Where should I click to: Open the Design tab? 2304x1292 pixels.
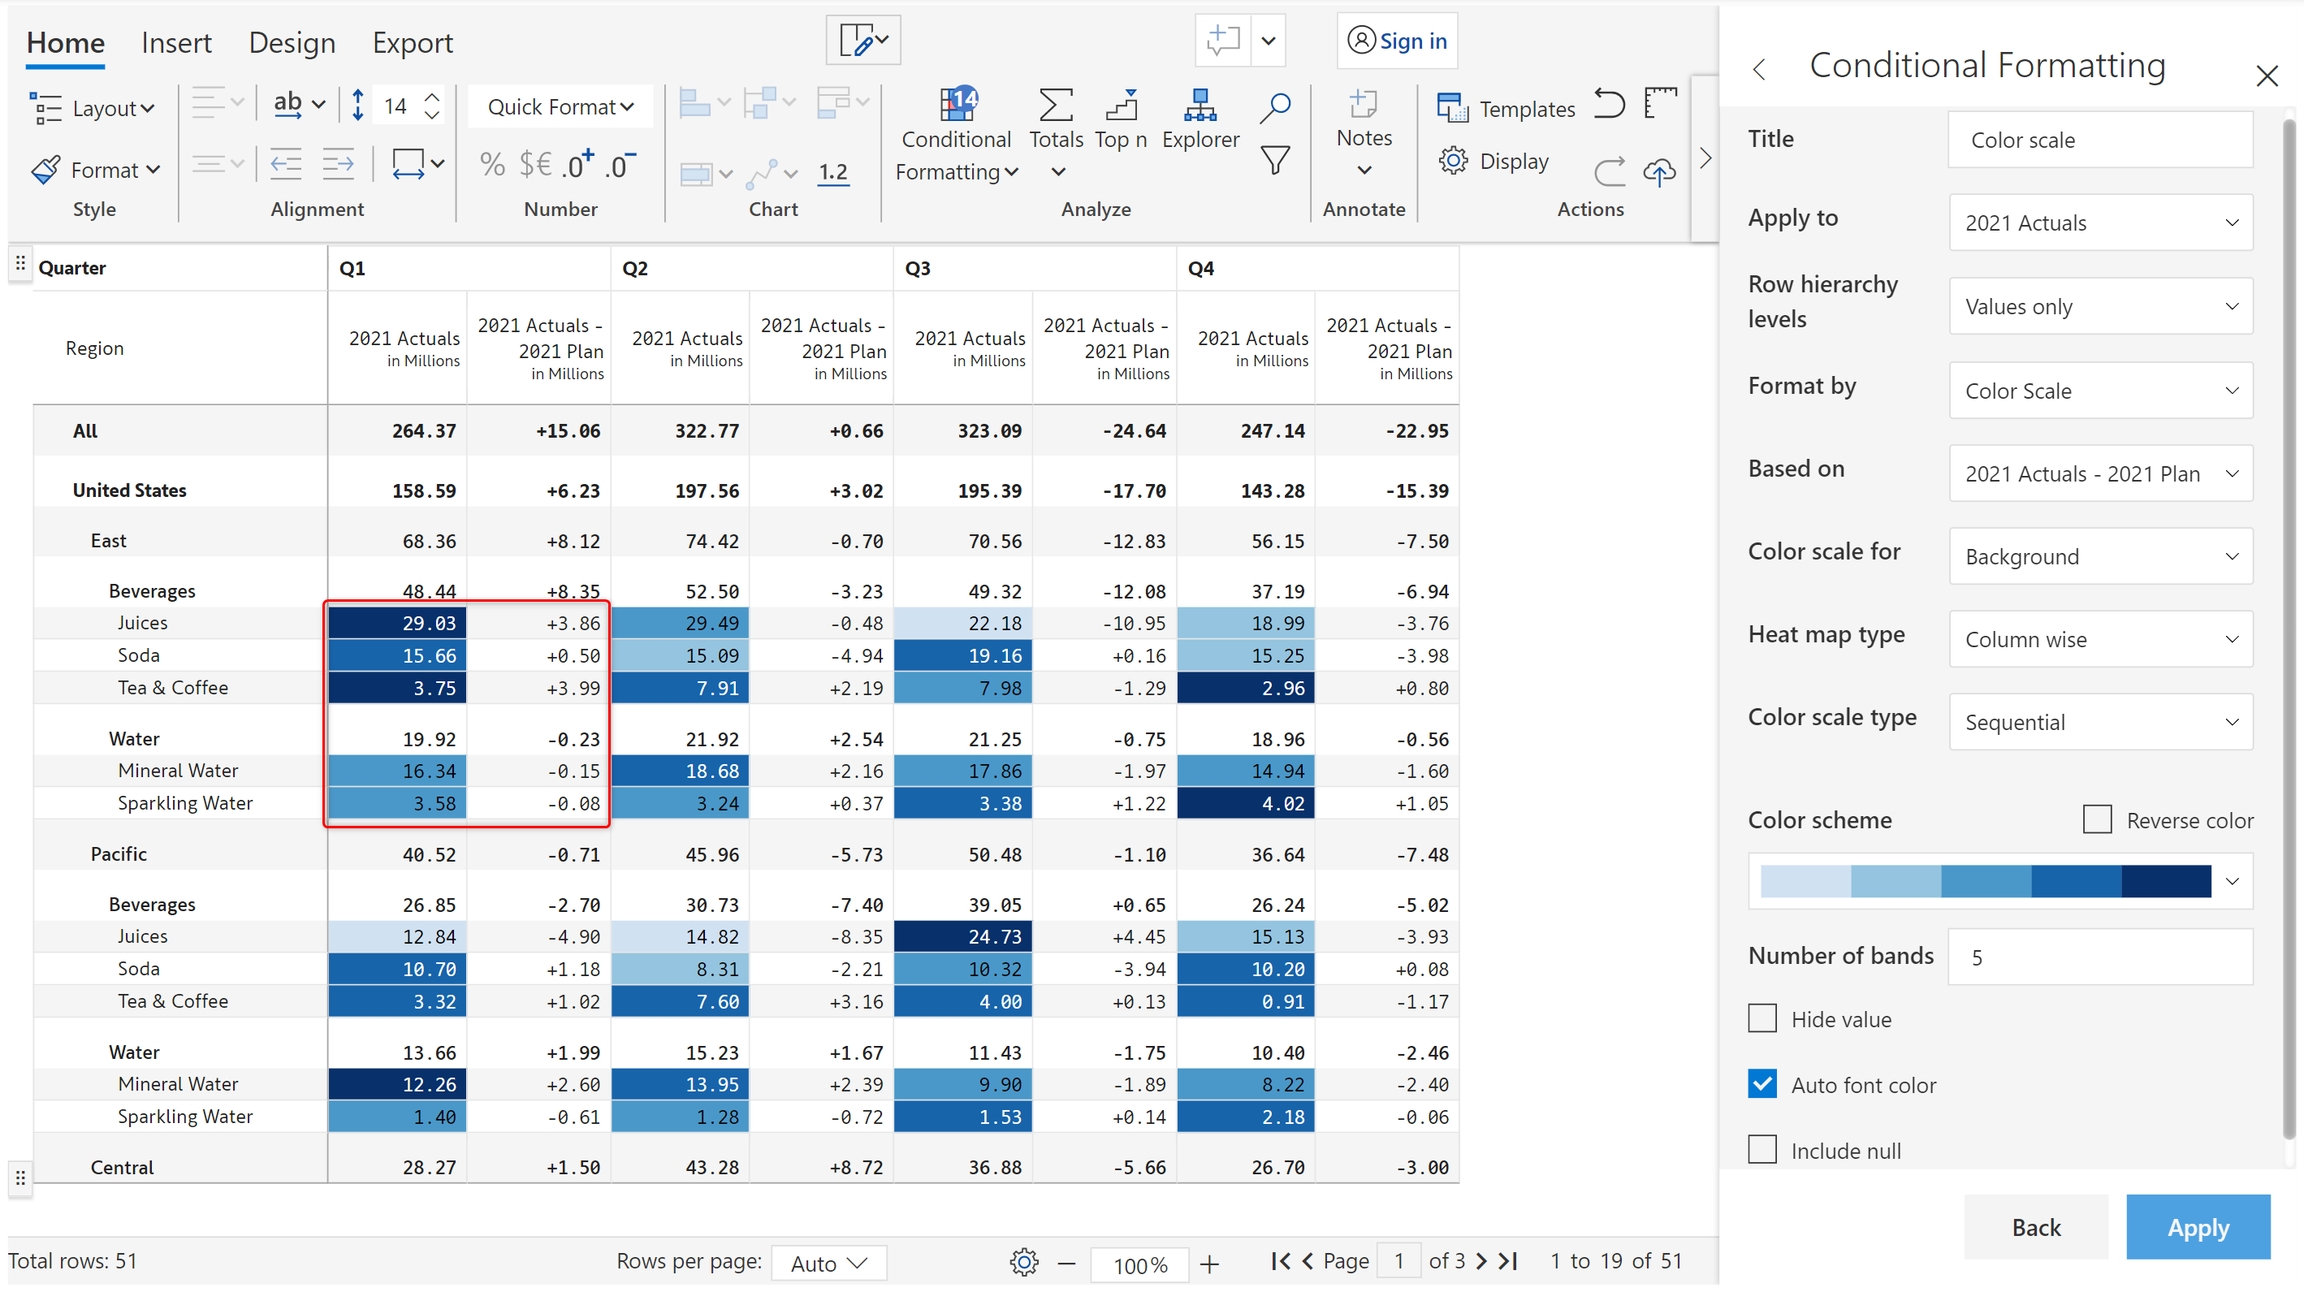pos(291,42)
